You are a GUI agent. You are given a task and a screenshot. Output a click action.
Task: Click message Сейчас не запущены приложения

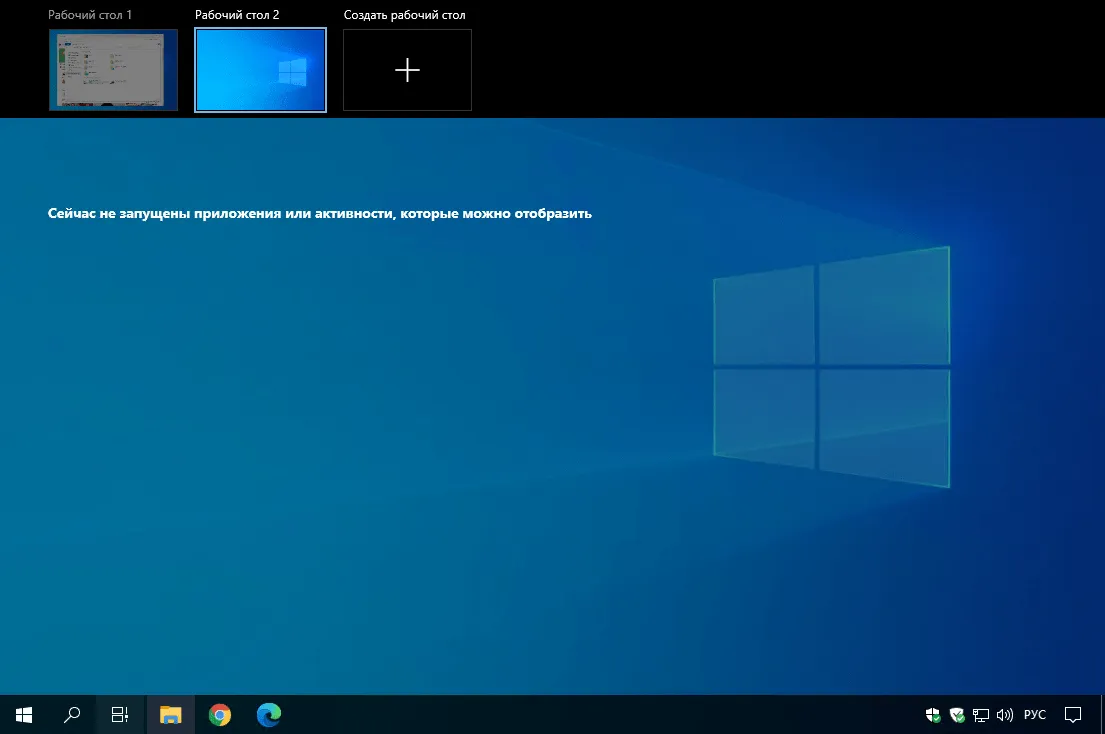coord(320,213)
